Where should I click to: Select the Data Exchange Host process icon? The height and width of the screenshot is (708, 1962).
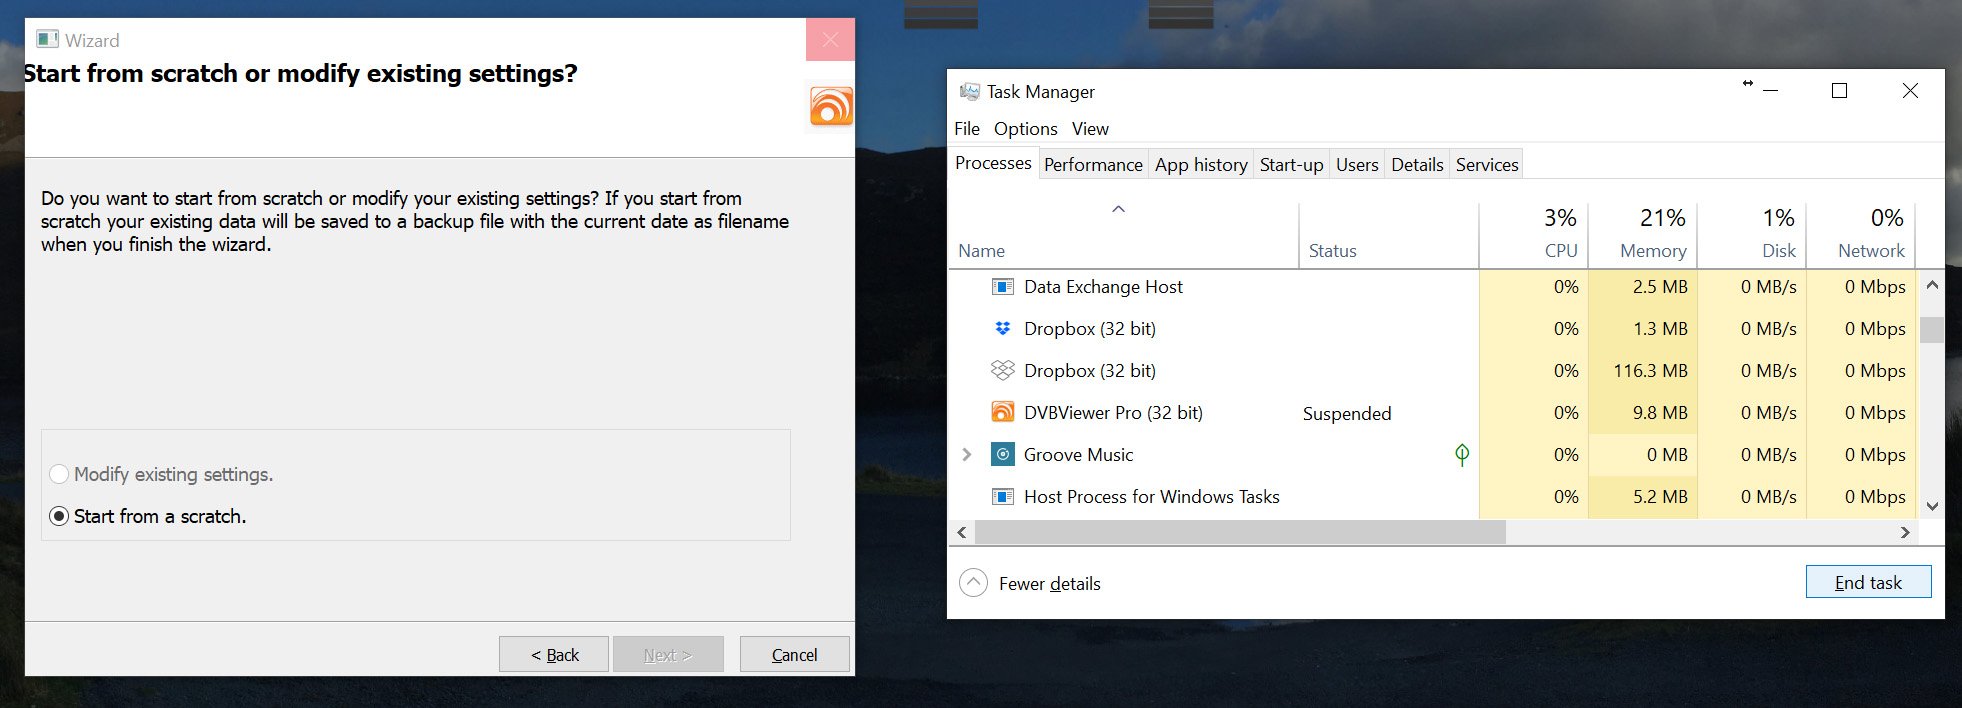tap(1002, 287)
